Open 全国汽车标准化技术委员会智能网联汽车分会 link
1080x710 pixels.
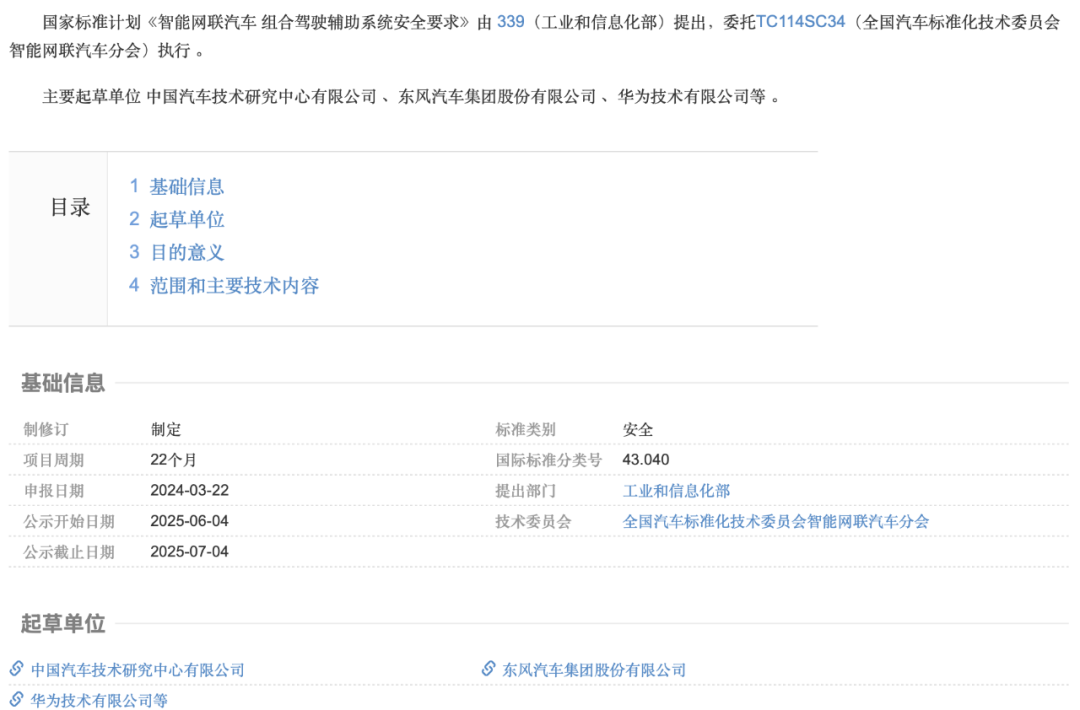775,521
